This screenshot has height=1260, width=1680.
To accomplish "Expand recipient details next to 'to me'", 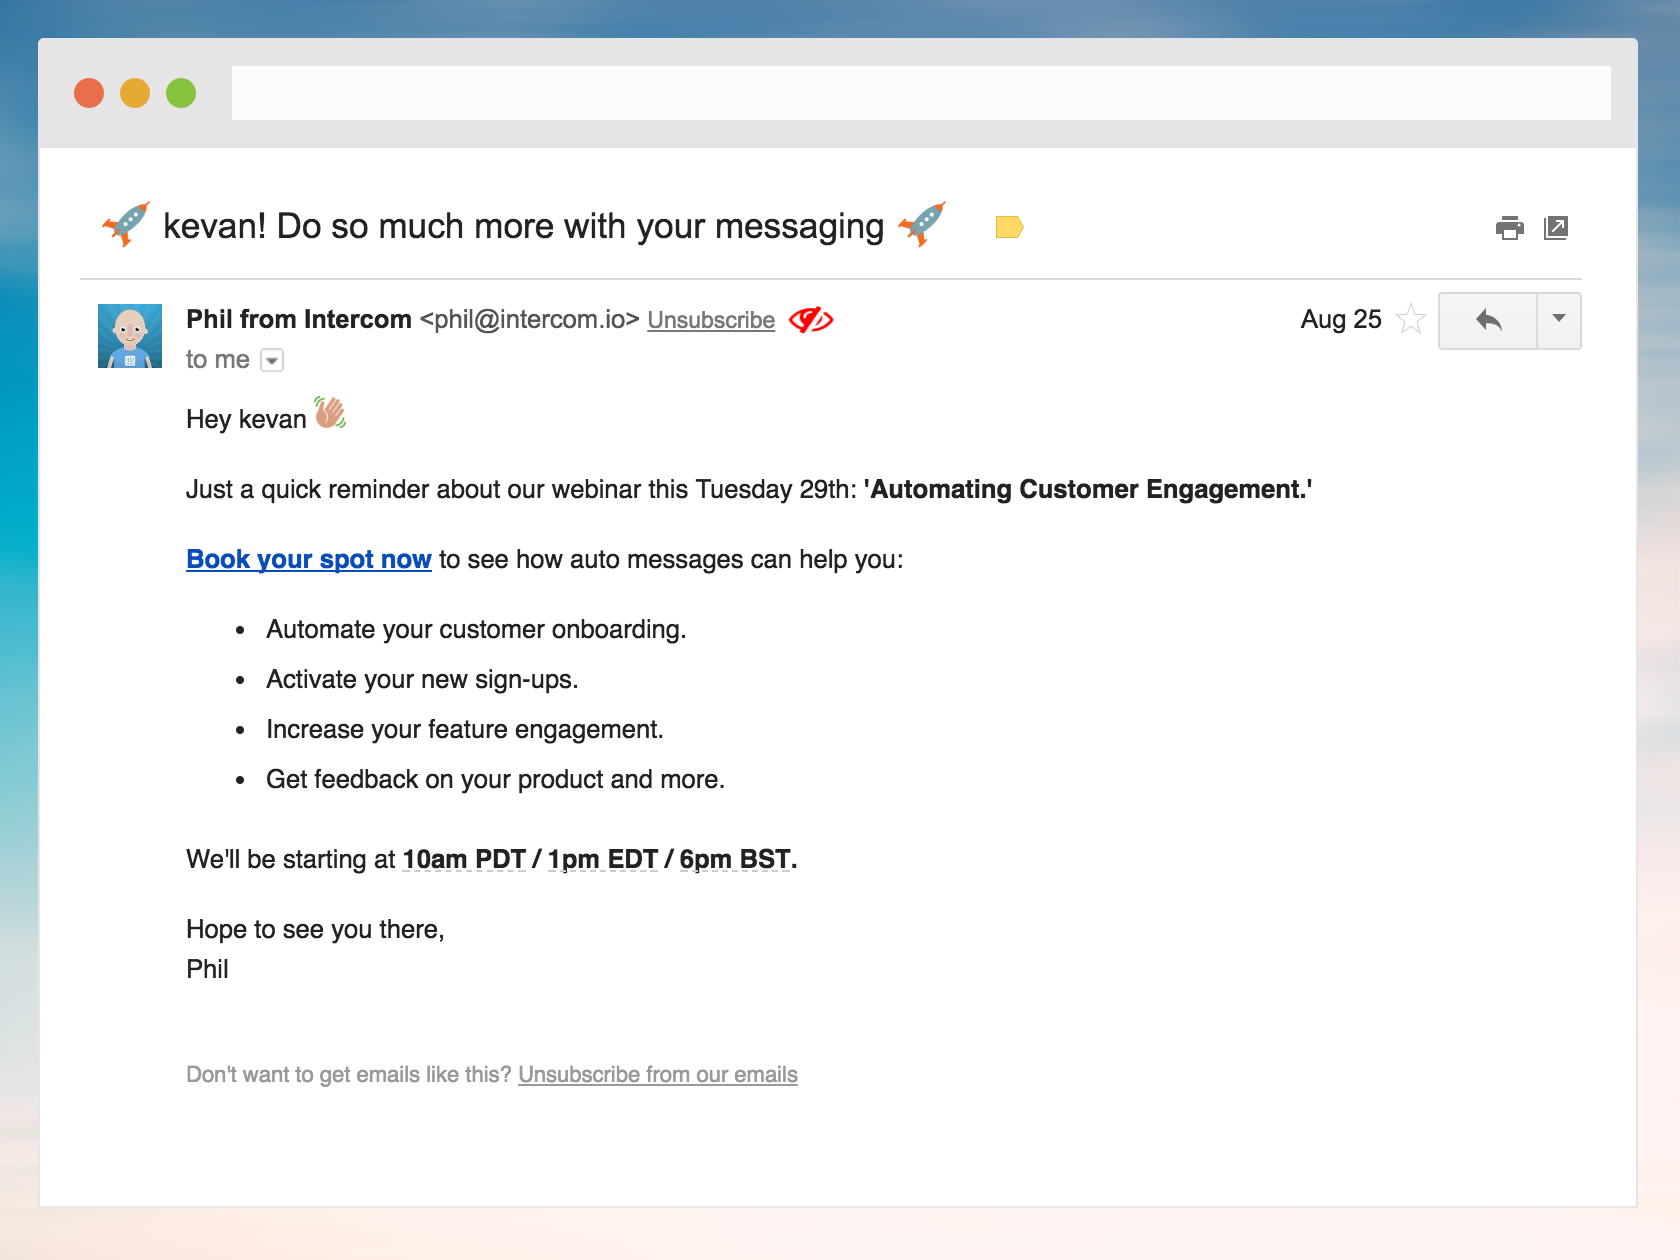I will 271,359.
